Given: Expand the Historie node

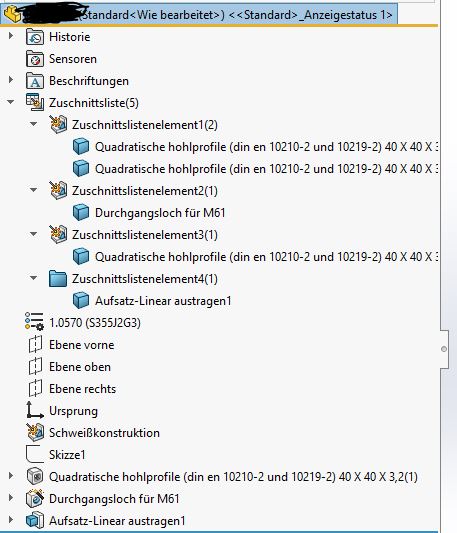Looking at the screenshot, I should [11, 36].
